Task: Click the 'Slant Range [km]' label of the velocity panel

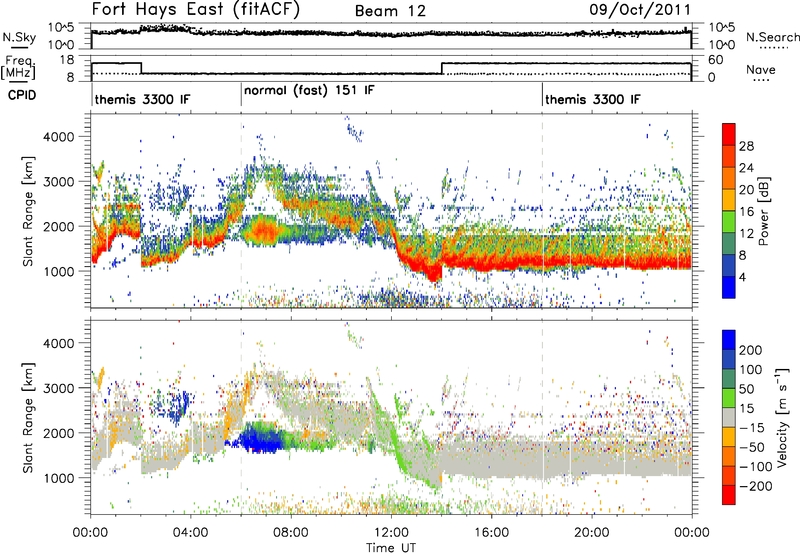Action: point(28,417)
